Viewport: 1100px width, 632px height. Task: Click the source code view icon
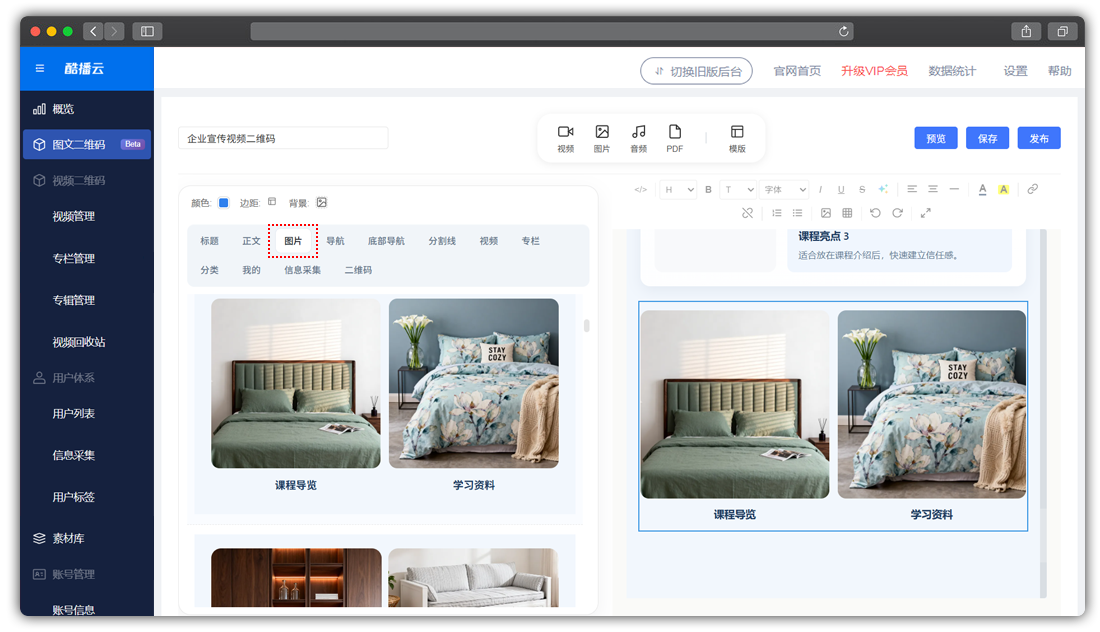click(x=641, y=189)
